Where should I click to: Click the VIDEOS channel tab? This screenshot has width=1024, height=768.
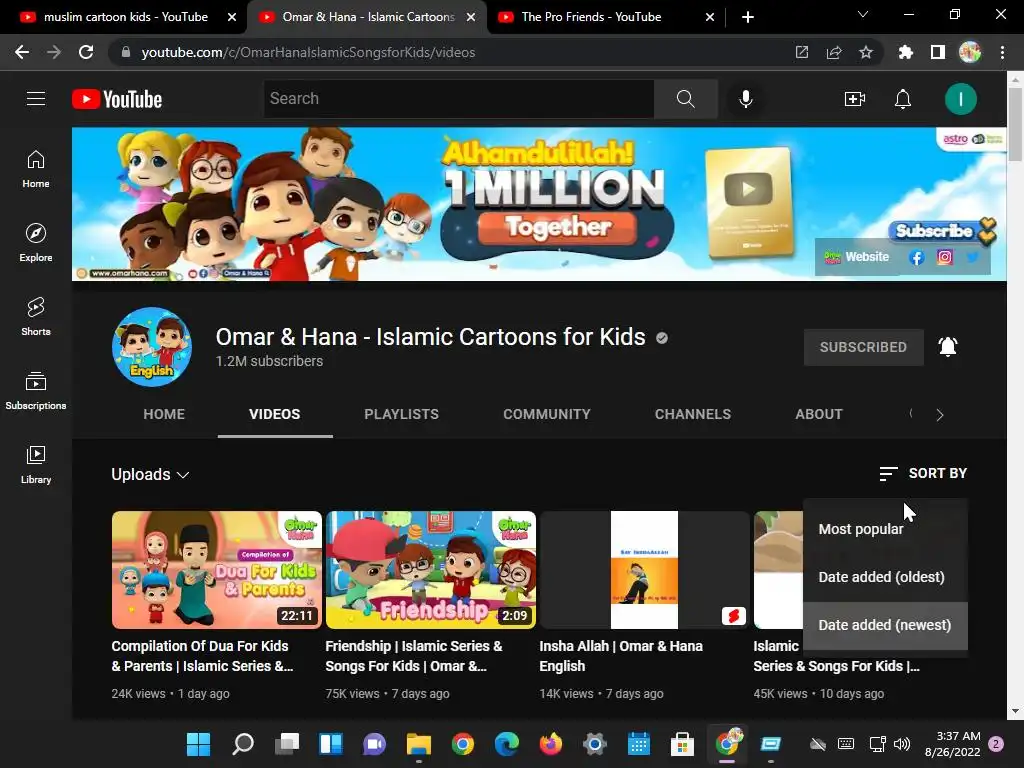(275, 415)
